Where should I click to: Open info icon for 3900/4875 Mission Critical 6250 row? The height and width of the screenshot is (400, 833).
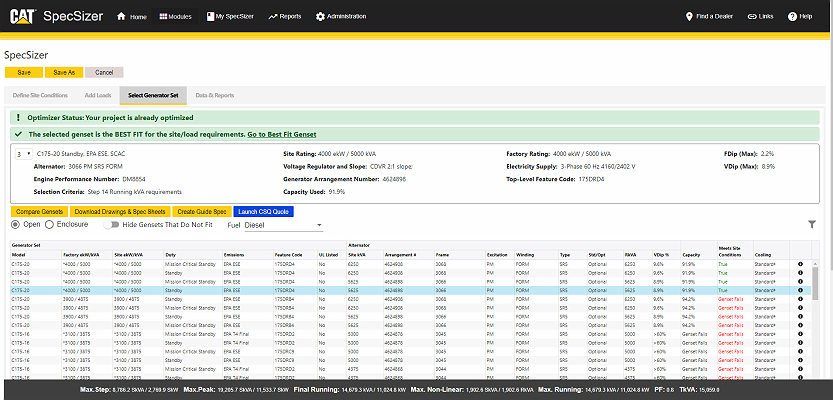pos(800,308)
